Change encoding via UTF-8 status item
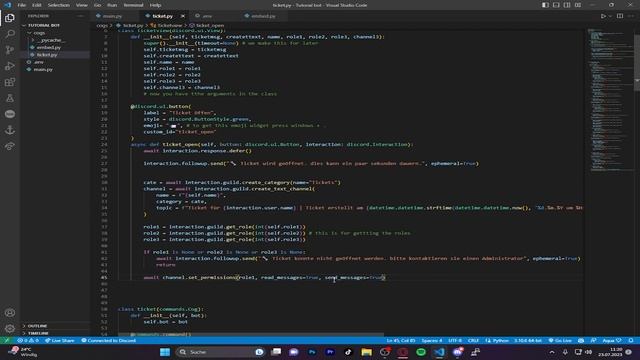640x360 pixels. pos(455,340)
